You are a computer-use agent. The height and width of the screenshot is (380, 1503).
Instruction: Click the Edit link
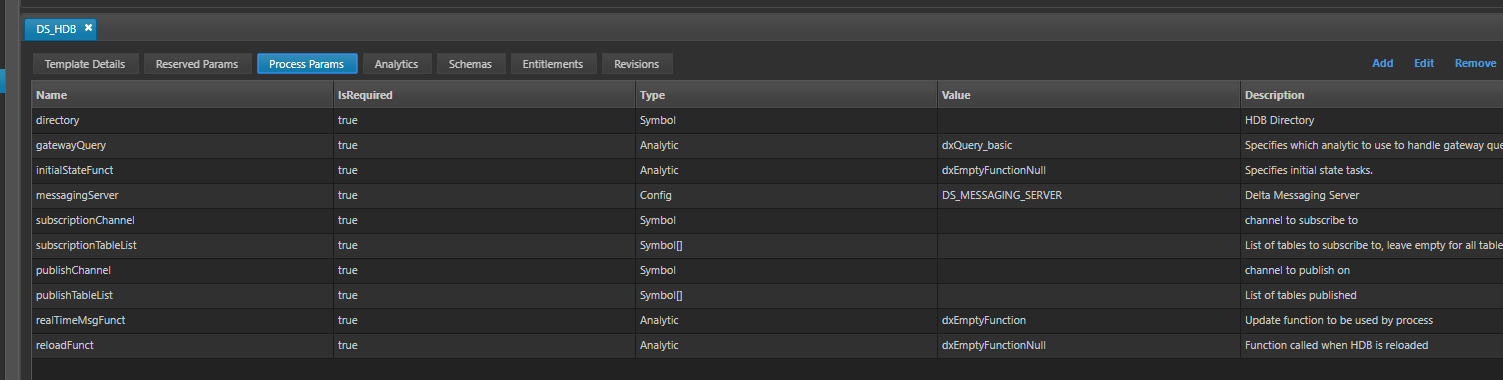1424,63
